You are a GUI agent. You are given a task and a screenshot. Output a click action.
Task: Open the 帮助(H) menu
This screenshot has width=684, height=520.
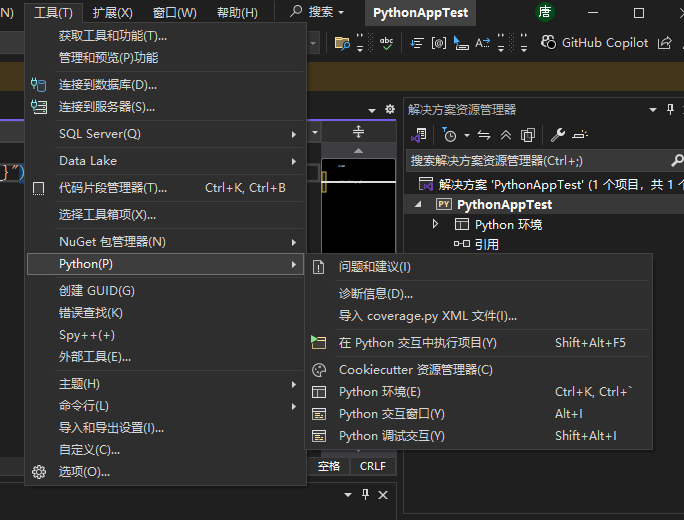pos(237,12)
